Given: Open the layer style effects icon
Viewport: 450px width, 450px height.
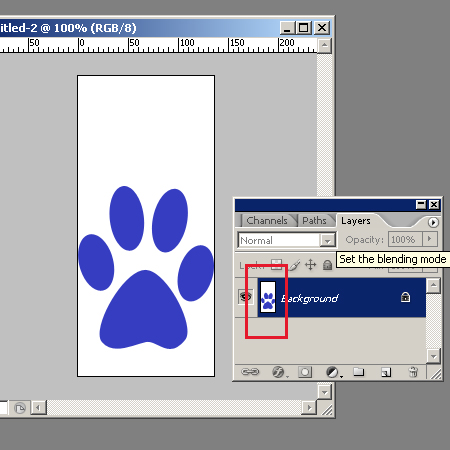Looking at the screenshot, I should click(x=279, y=372).
